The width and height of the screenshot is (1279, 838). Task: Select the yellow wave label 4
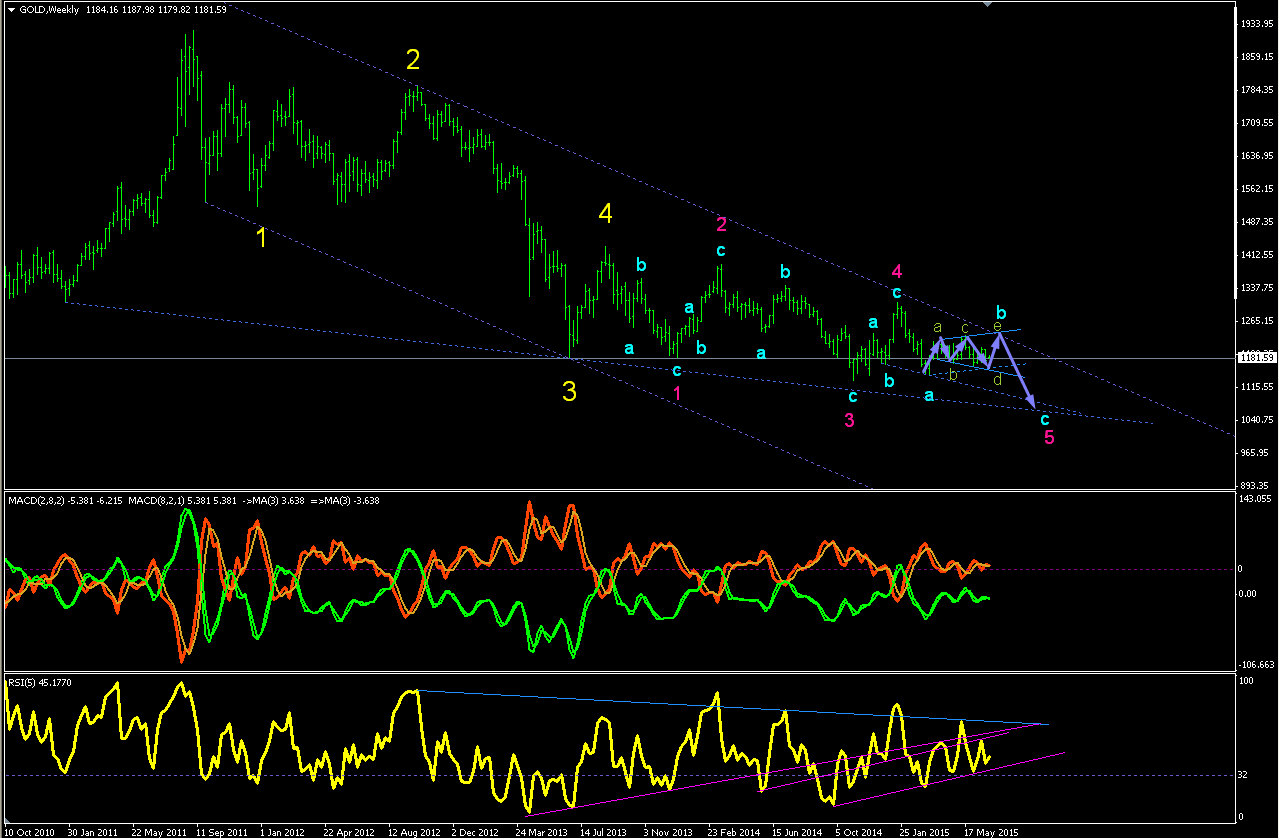click(605, 212)
